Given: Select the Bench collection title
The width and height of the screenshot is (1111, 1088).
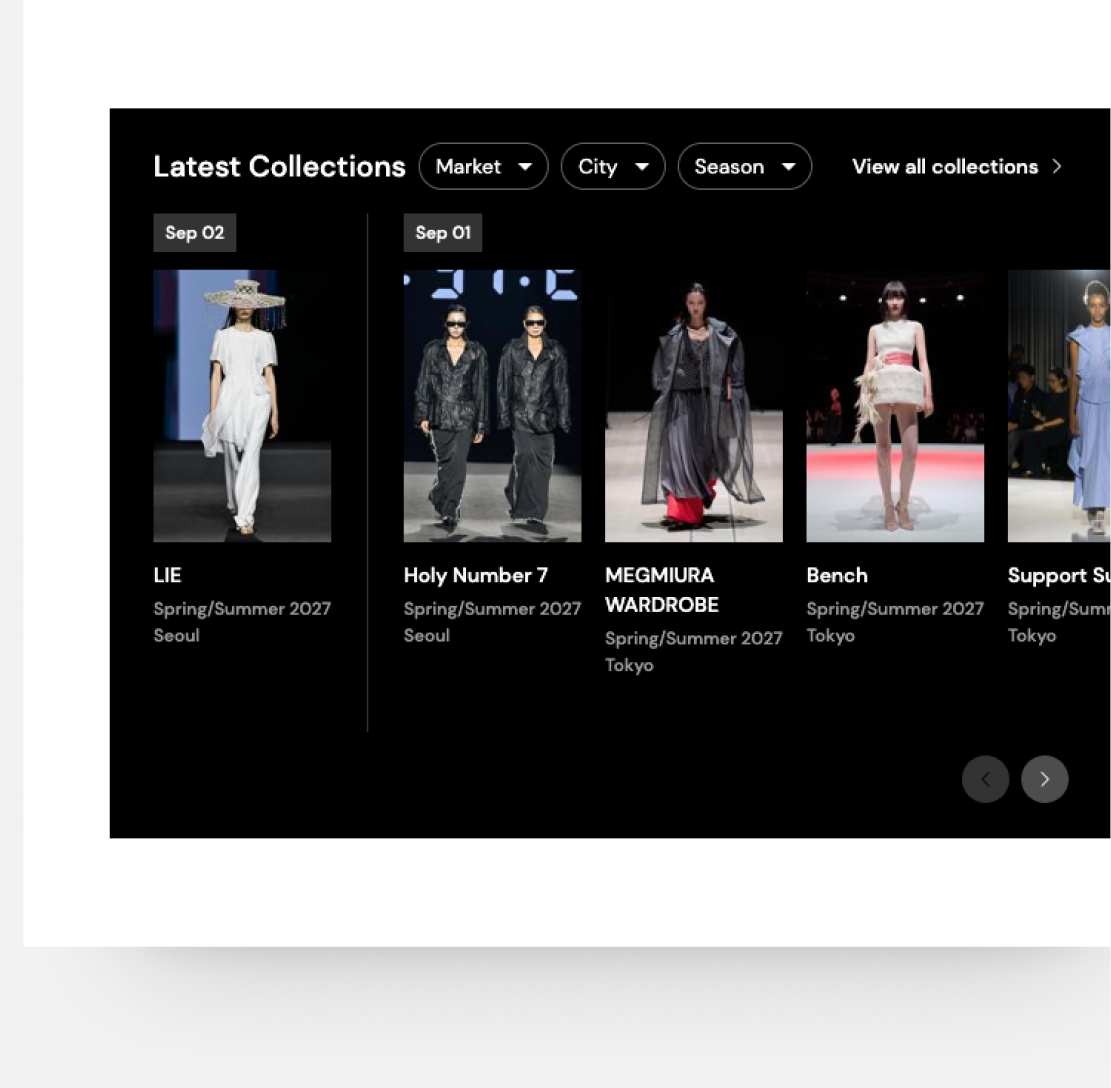Looking at the screenshot, I should (x=837, y=575).
